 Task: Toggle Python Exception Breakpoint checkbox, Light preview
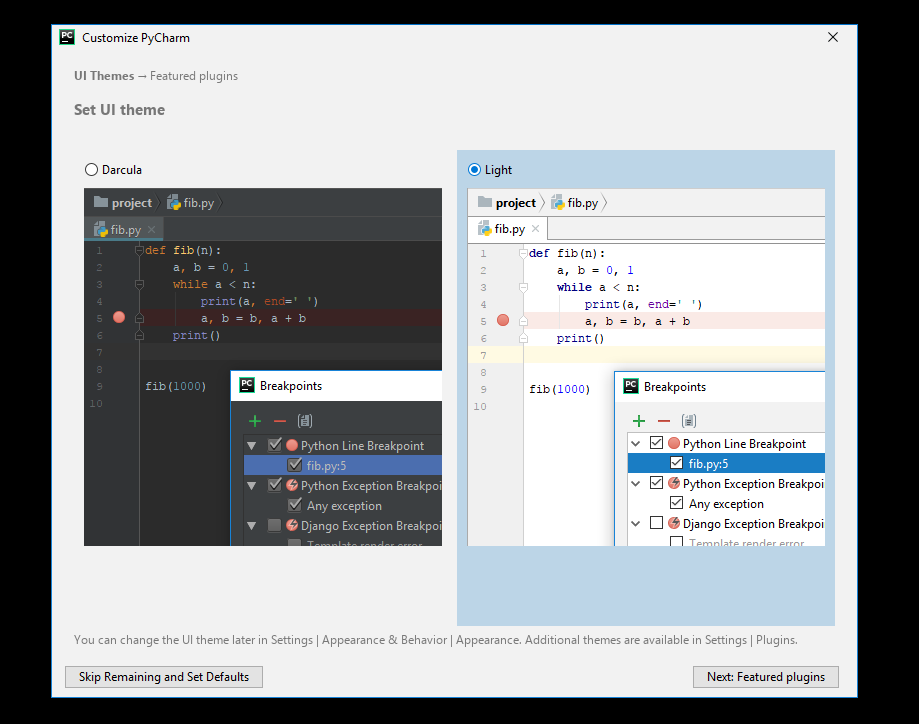point(656,482)
